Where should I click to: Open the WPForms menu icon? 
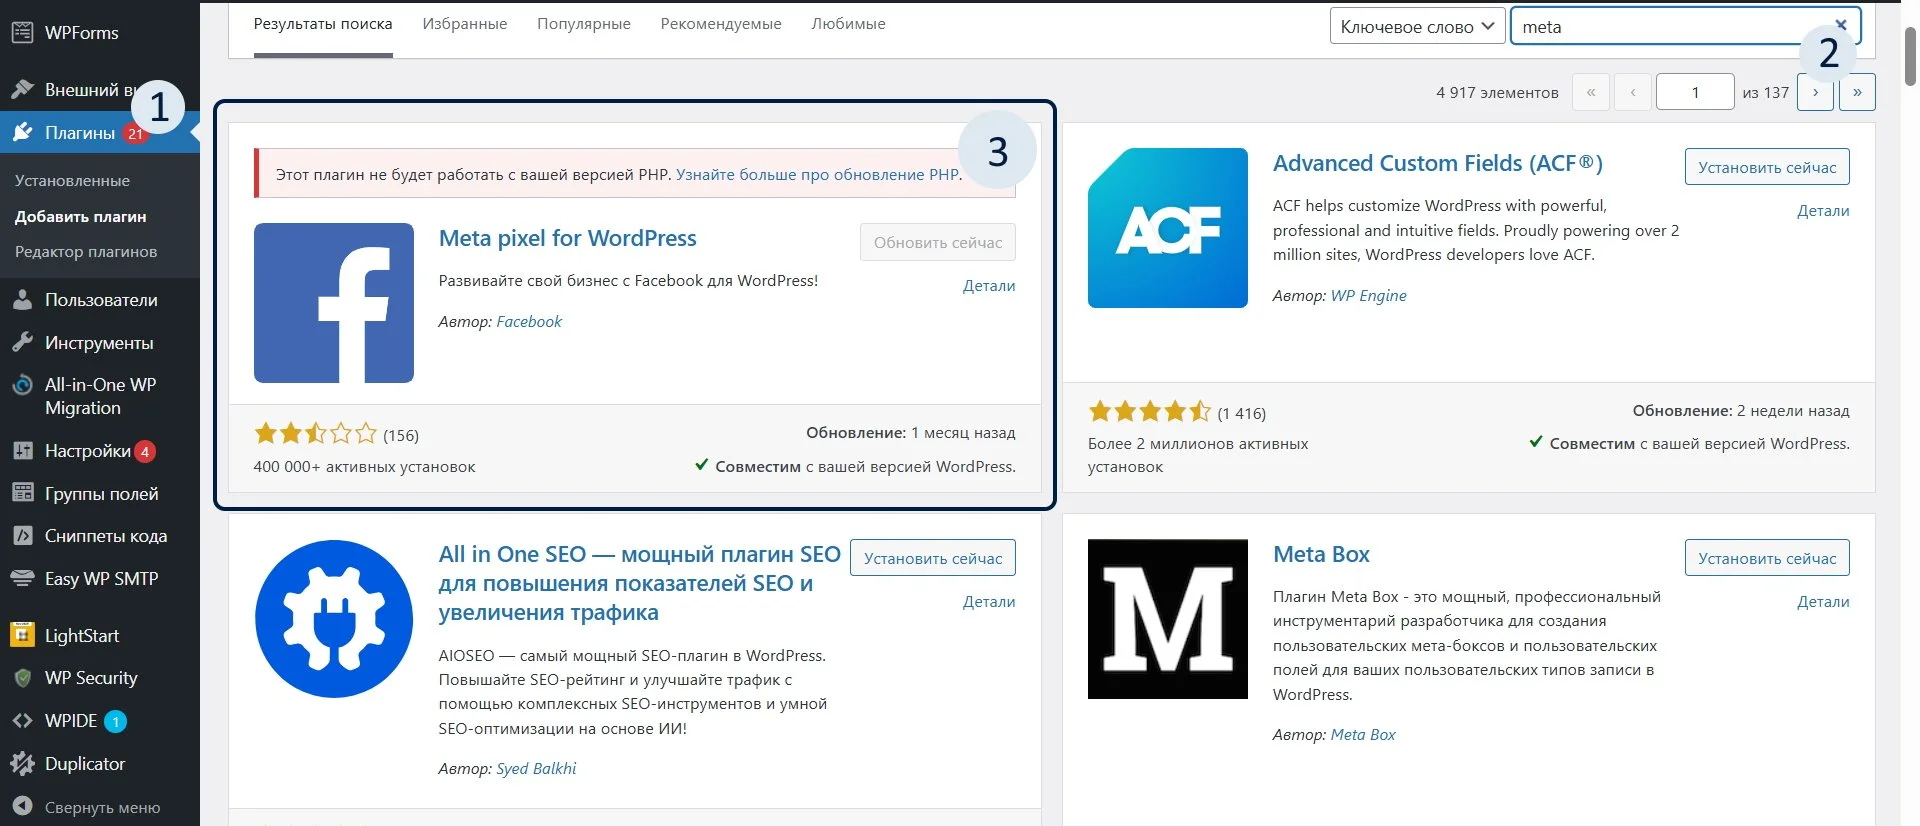(x=22, y=32)
